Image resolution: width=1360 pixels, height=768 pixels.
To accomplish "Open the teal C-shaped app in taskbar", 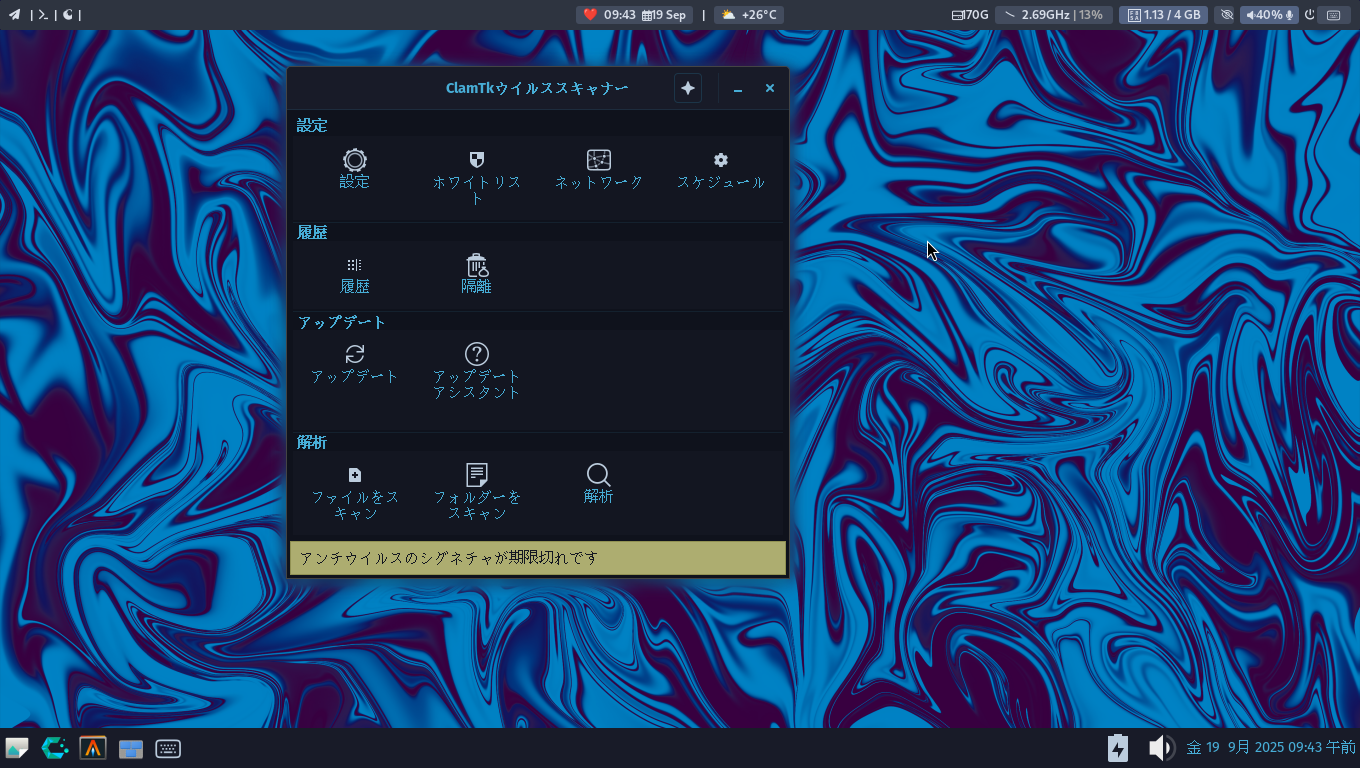I will pyautogui.click(x=55, y=748).
